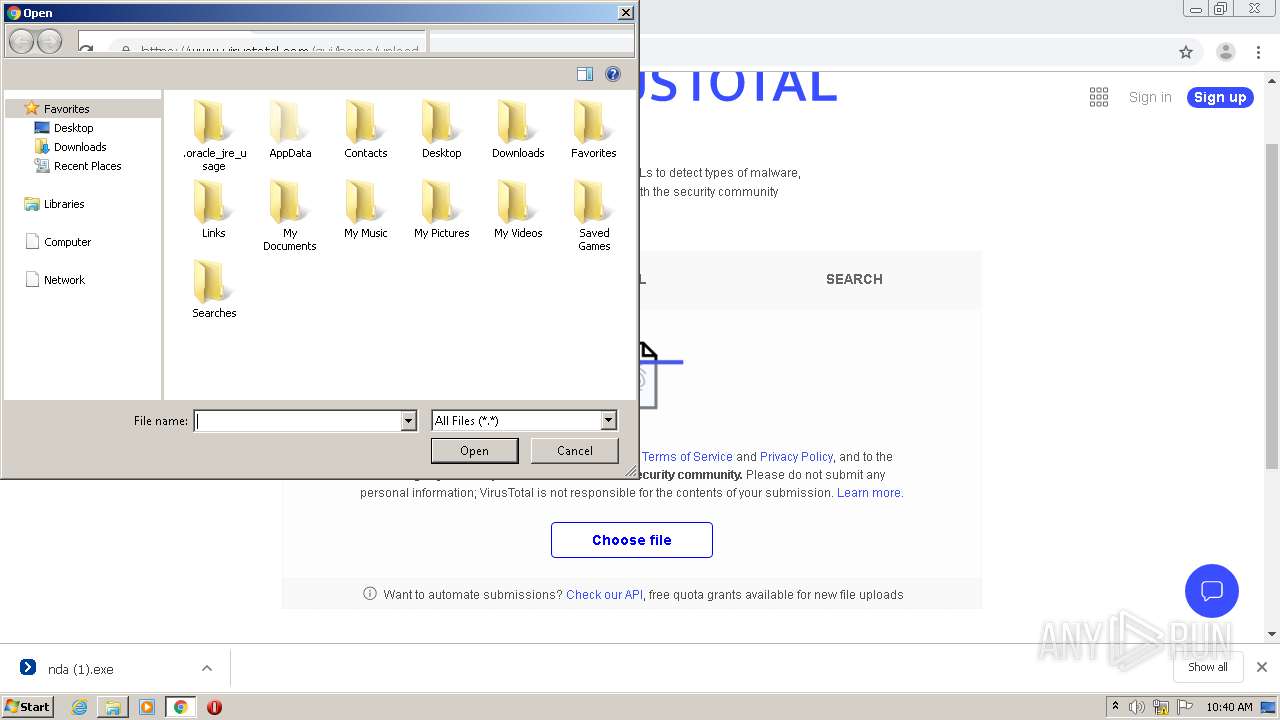Viewport: 1280px width, 720px height.
Task: Click the Open button
Action: [474, 451]
